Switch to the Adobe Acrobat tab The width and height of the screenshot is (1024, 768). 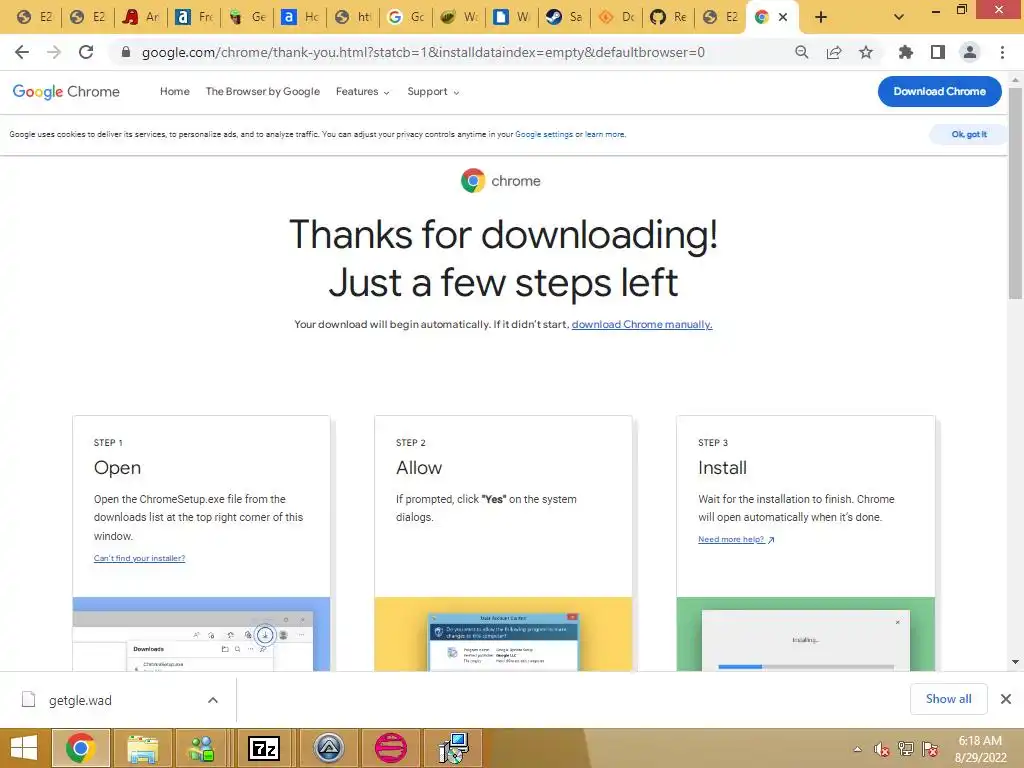(140, 17)
